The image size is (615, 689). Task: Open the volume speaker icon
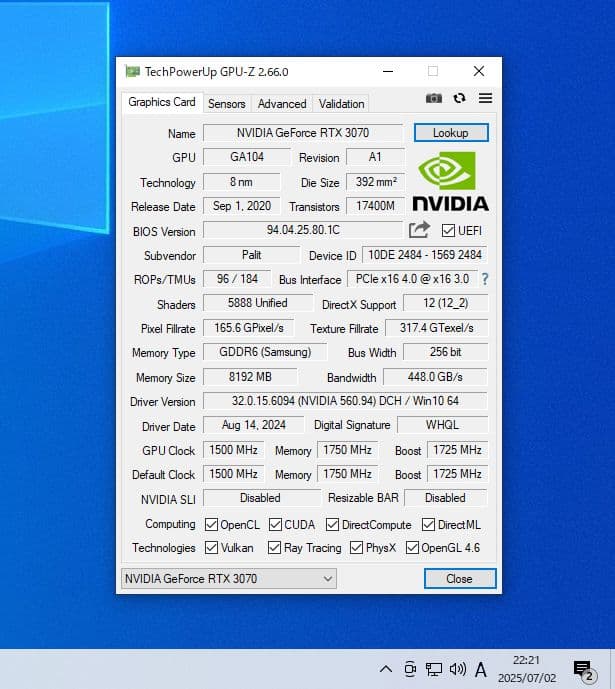coord(458,669)
